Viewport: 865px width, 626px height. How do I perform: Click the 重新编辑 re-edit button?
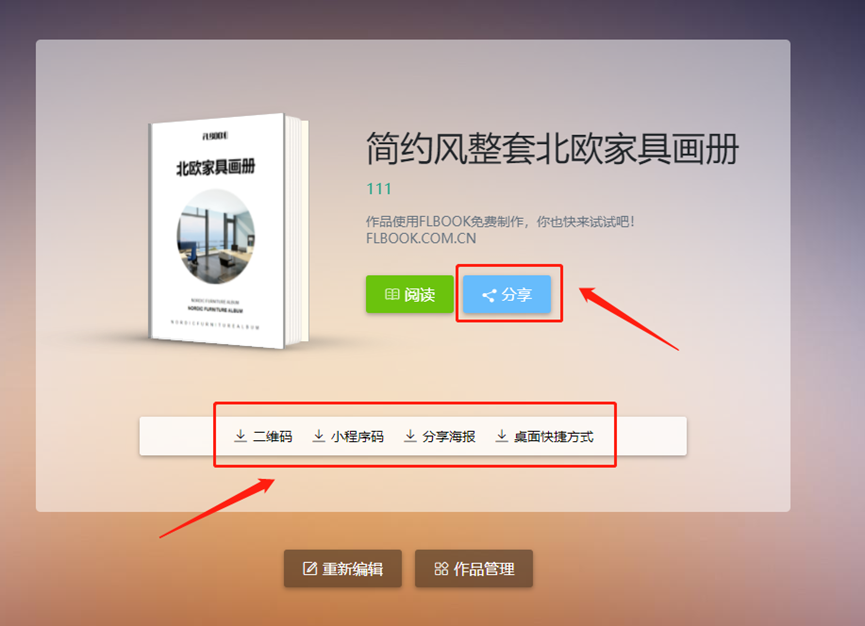pos(343,568)
